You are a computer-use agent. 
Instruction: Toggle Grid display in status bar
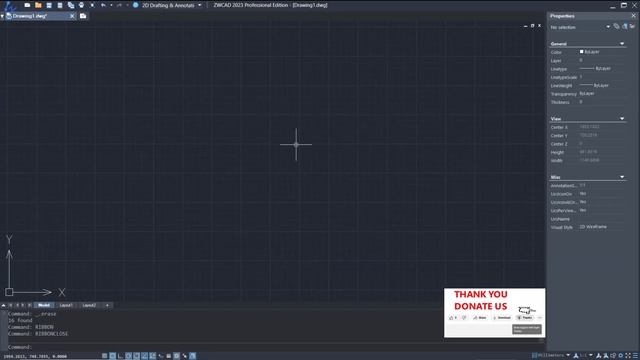(113, 356)
